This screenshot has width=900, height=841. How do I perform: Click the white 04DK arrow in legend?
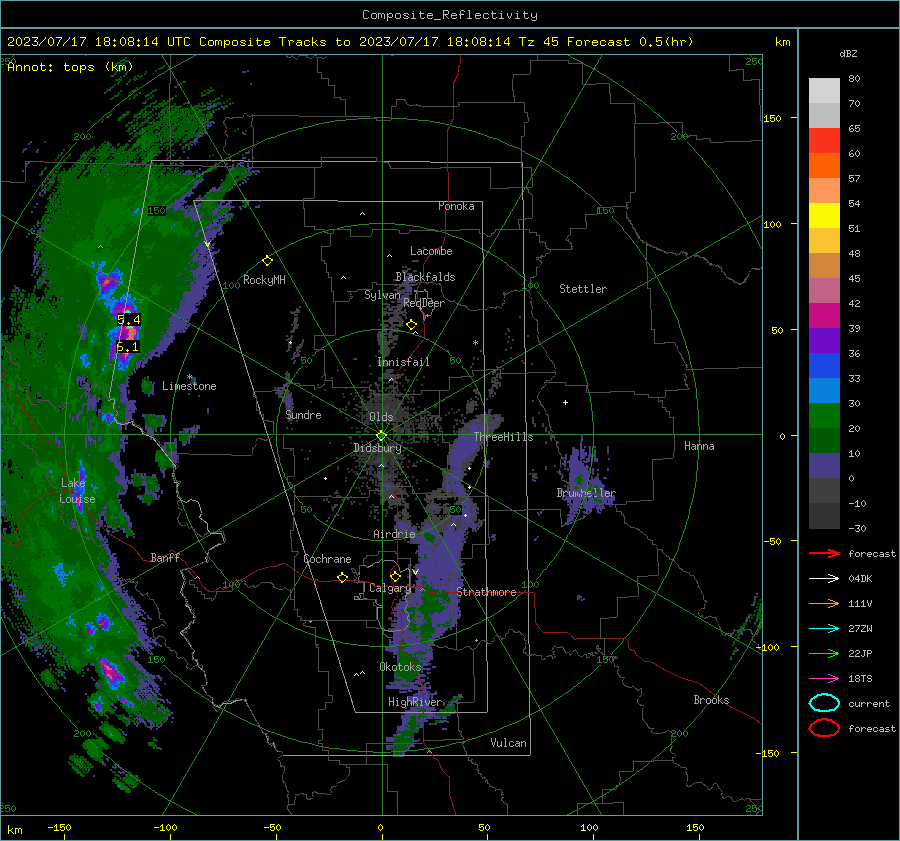click(824, 579)
